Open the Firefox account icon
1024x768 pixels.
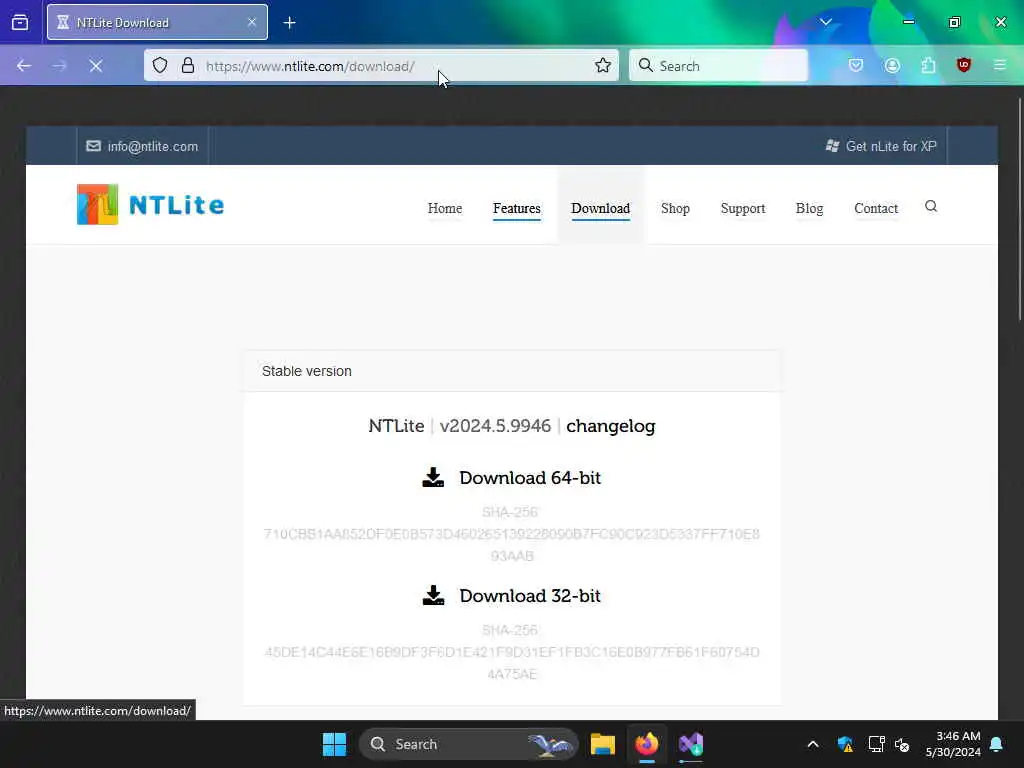[x=892, y=65]
